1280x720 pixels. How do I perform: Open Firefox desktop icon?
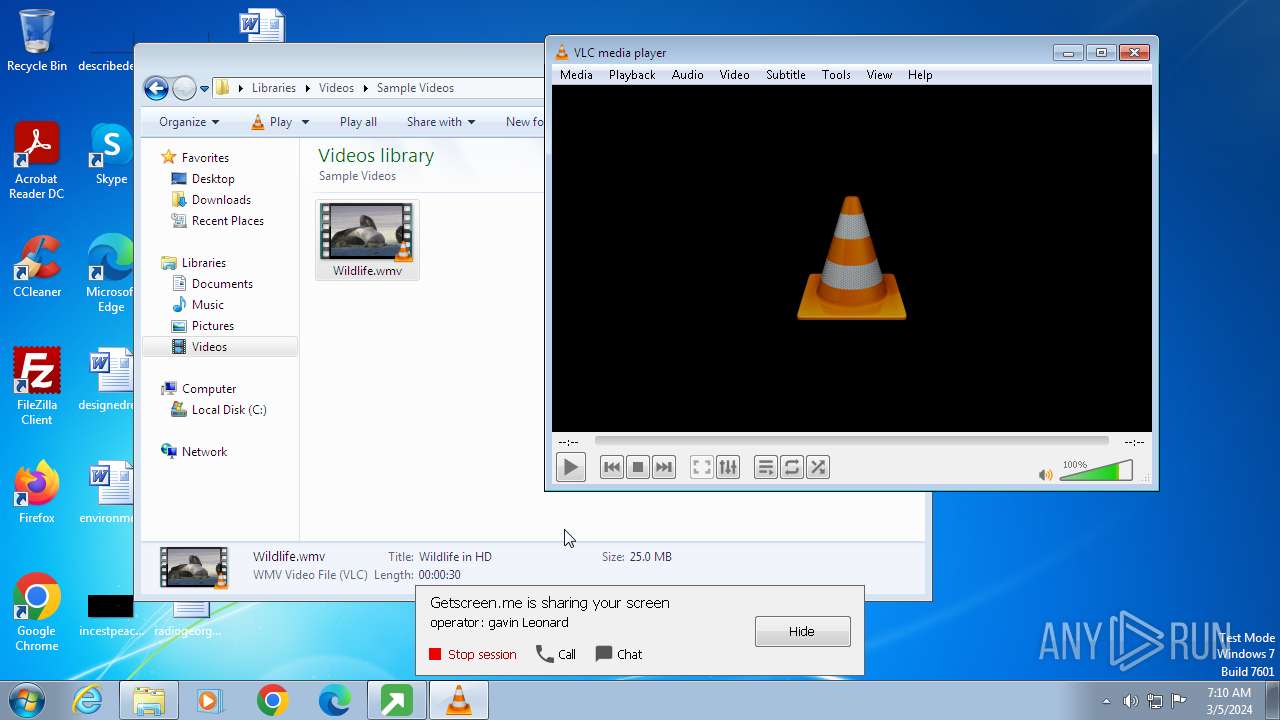coord(37,493)
